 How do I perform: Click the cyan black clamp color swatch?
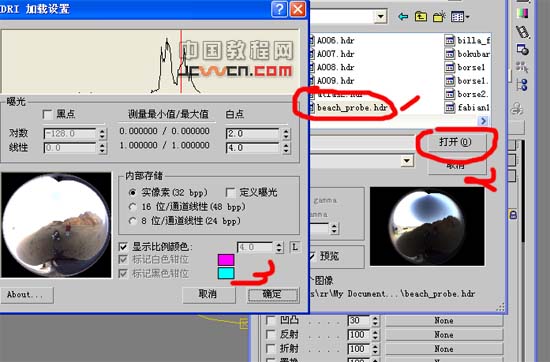(226, 273)
